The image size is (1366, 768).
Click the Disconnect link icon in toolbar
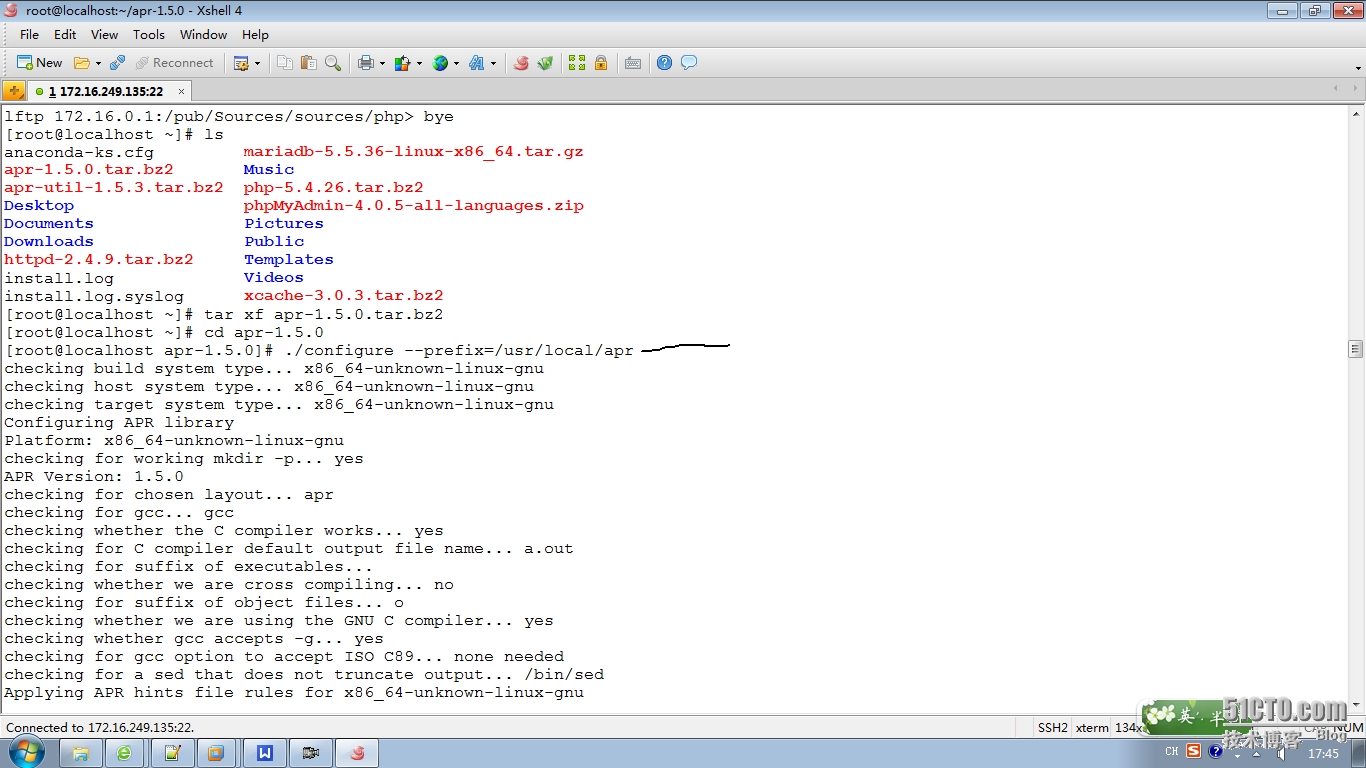(117, 63)
